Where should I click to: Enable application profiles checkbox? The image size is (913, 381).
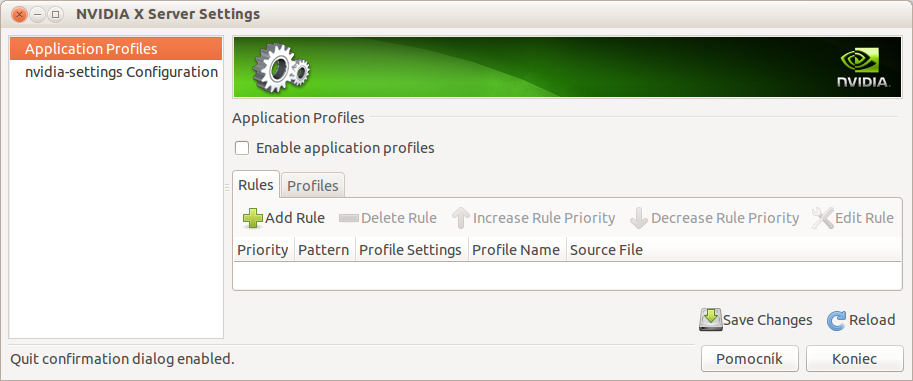pyautogui.click(x=242, y=148)
